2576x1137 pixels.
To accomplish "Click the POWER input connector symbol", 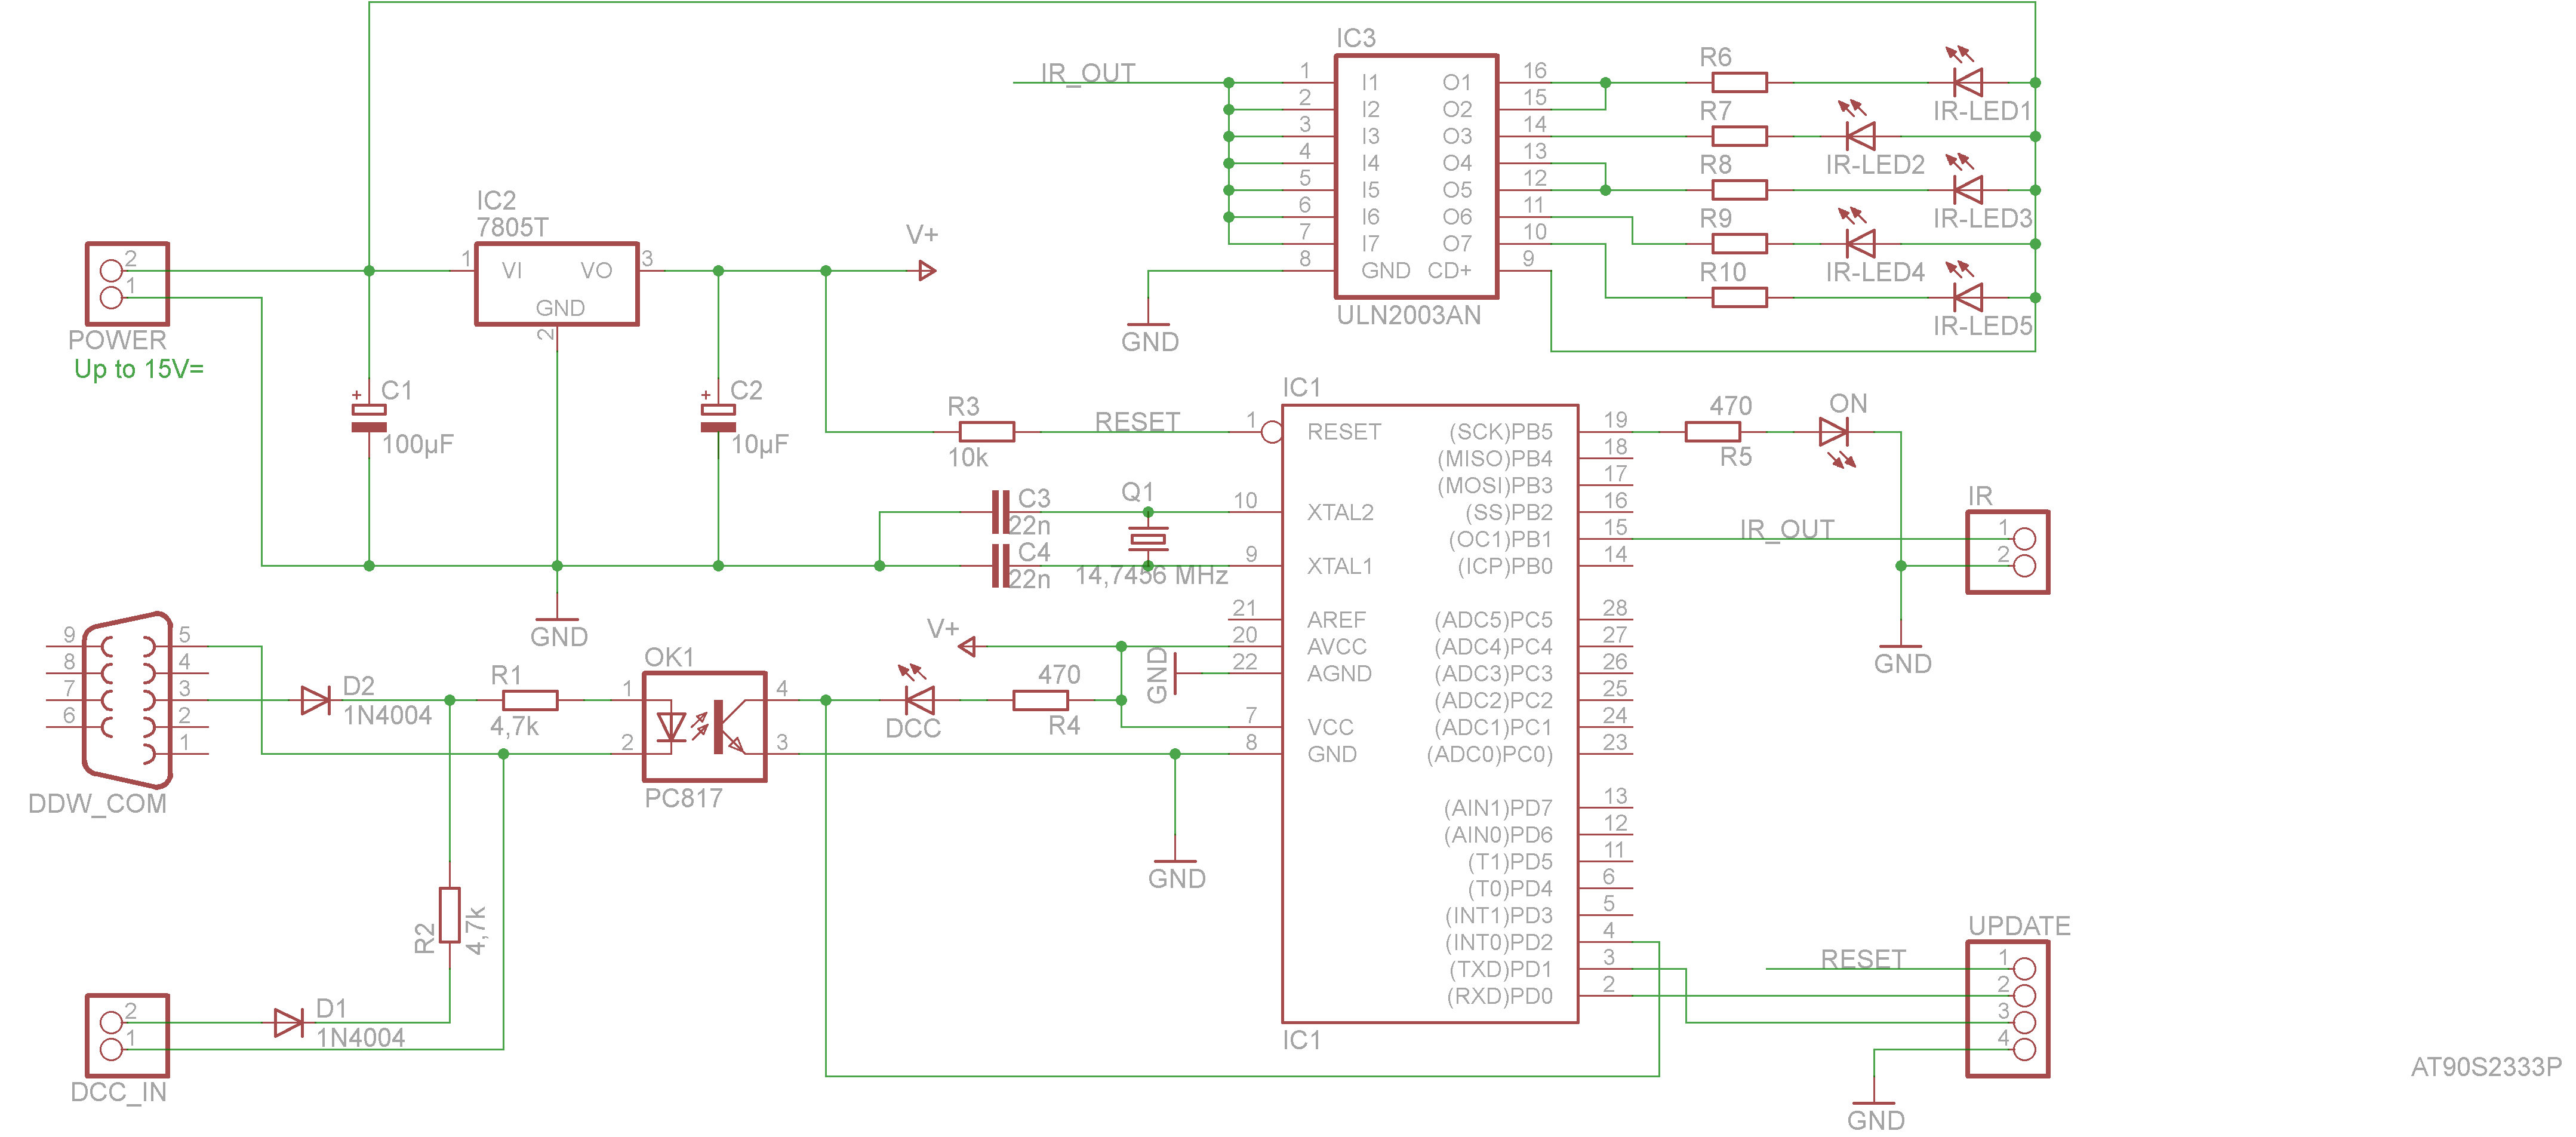I will click(126, 284).
